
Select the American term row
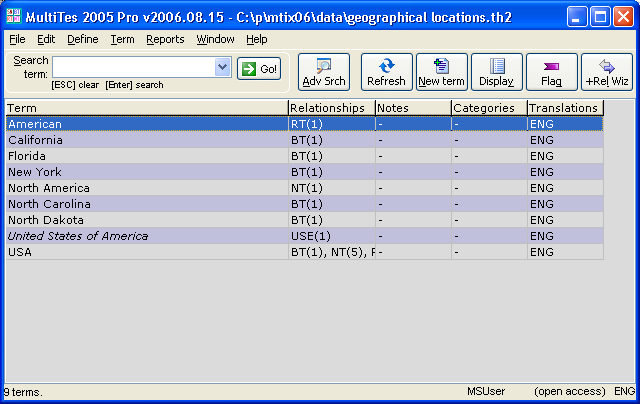click(x=304, y=124)
